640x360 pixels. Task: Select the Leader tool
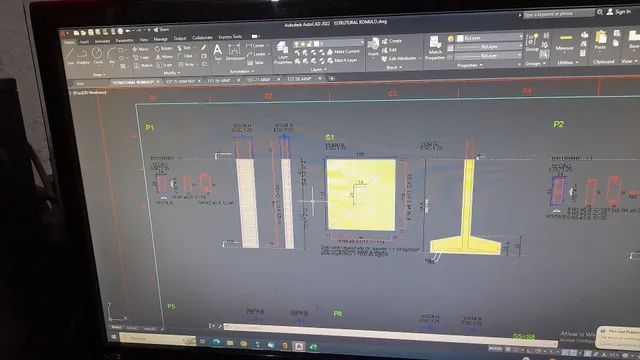coord(257,54)
